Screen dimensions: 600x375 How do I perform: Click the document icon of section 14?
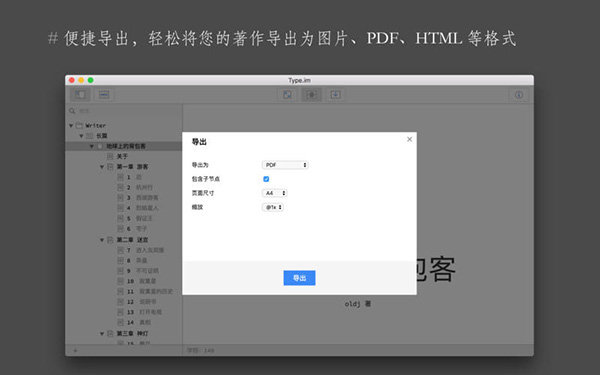[120, 323]
